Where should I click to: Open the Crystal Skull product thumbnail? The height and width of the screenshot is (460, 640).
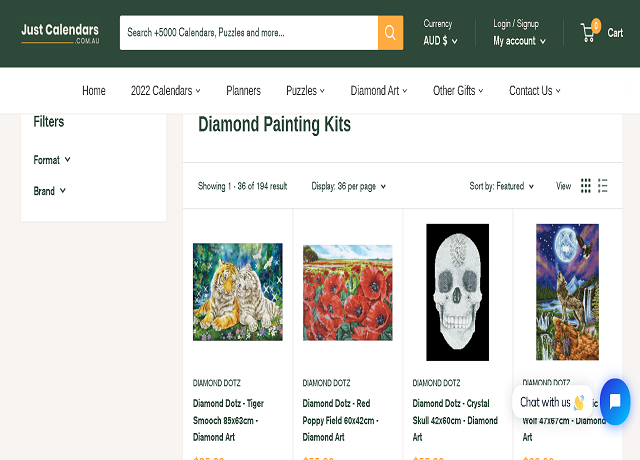click(x=458, y=292)
